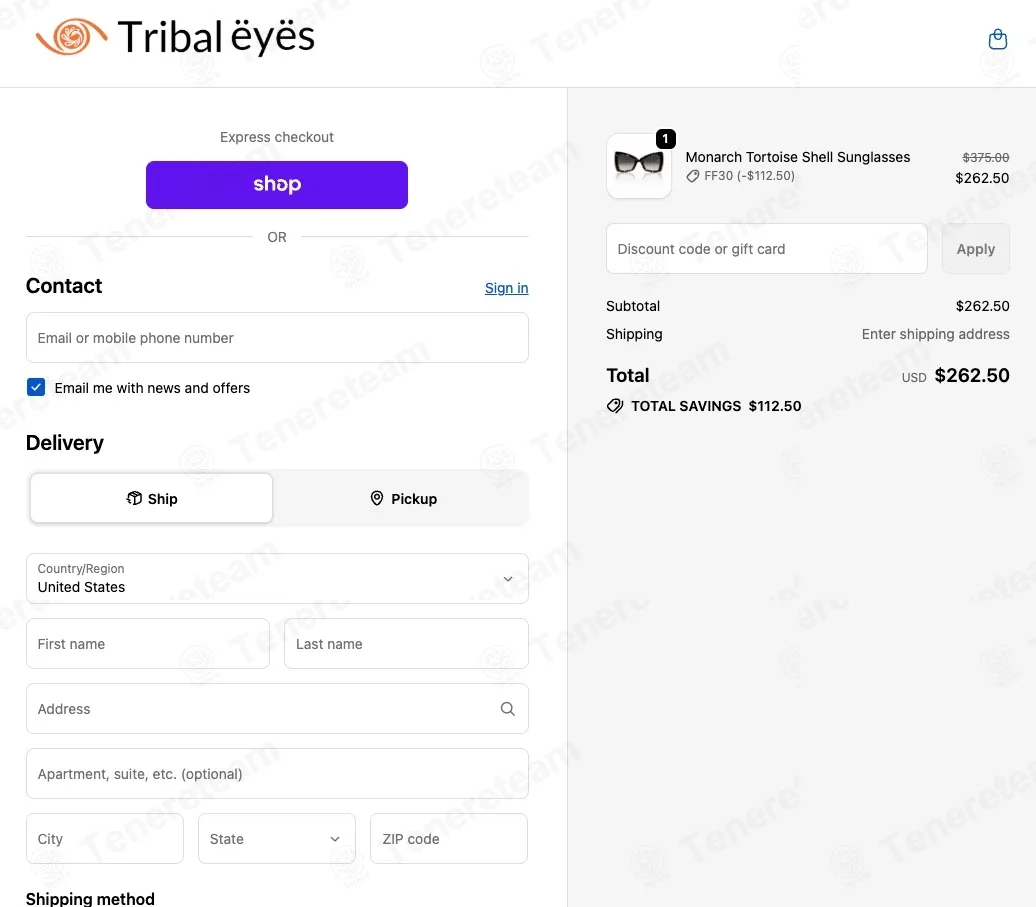Click the Tribal Eyes logo
The image size is (1036, 907).
(175, 37)
